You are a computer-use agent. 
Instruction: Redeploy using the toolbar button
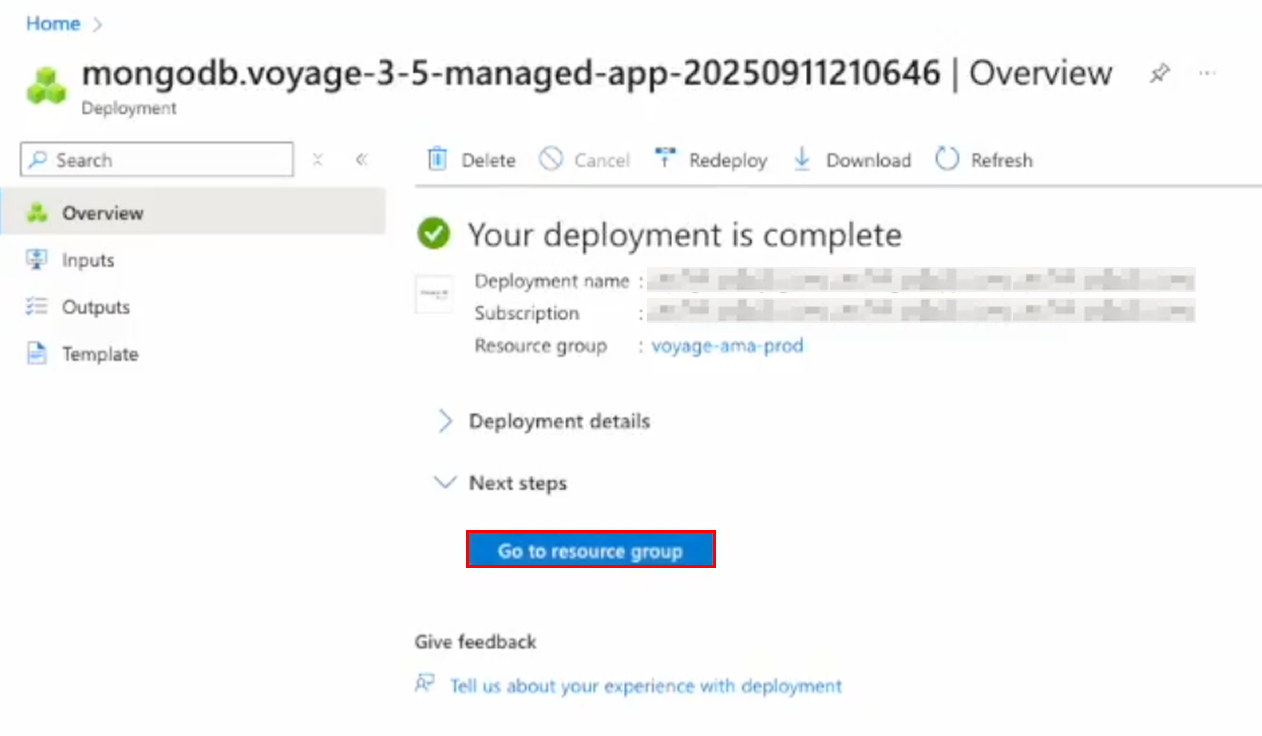pos(711,160)
